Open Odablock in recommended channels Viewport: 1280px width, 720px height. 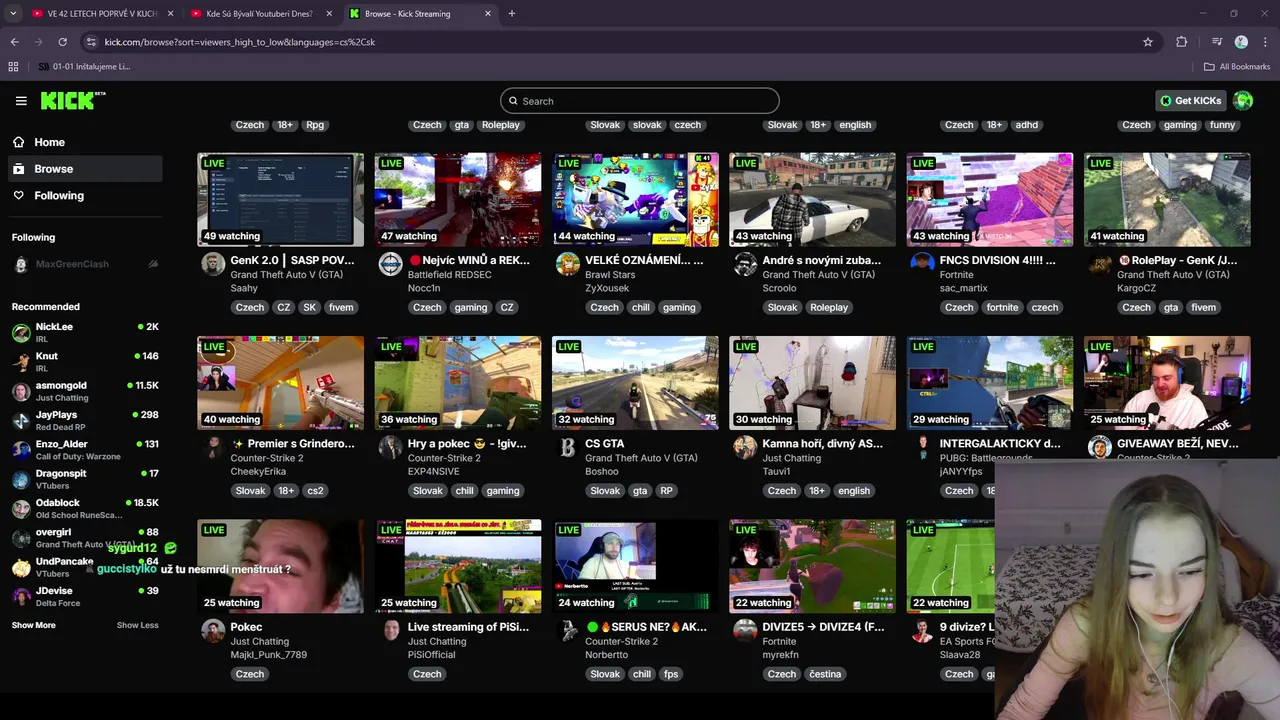pos(85,508)
